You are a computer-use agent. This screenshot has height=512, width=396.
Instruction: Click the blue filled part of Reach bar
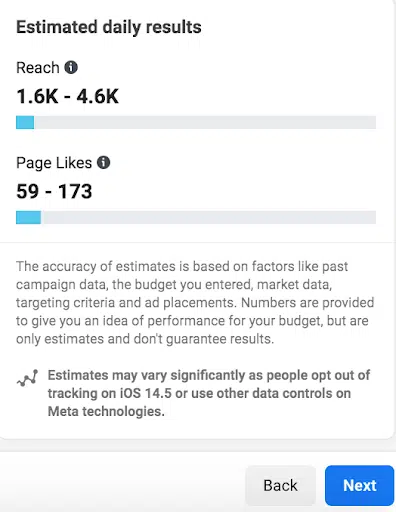coord(25,122)
